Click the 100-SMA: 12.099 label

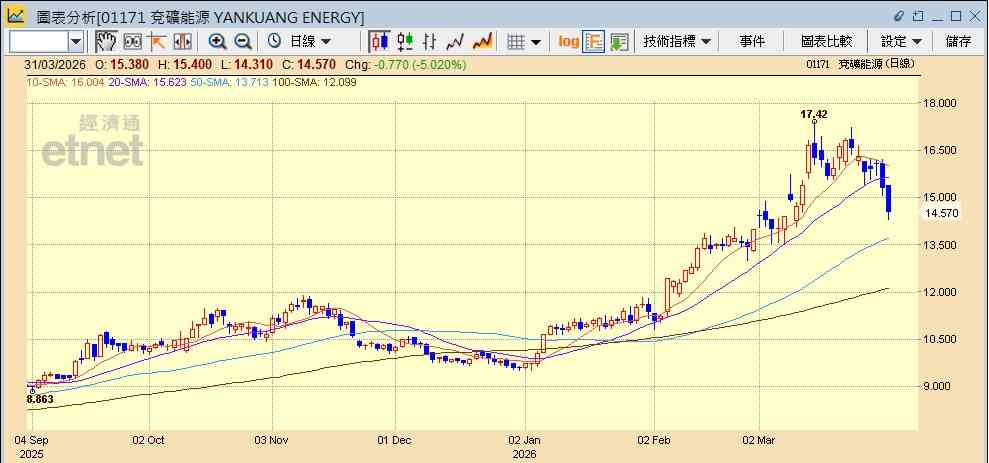pos(314,82)
